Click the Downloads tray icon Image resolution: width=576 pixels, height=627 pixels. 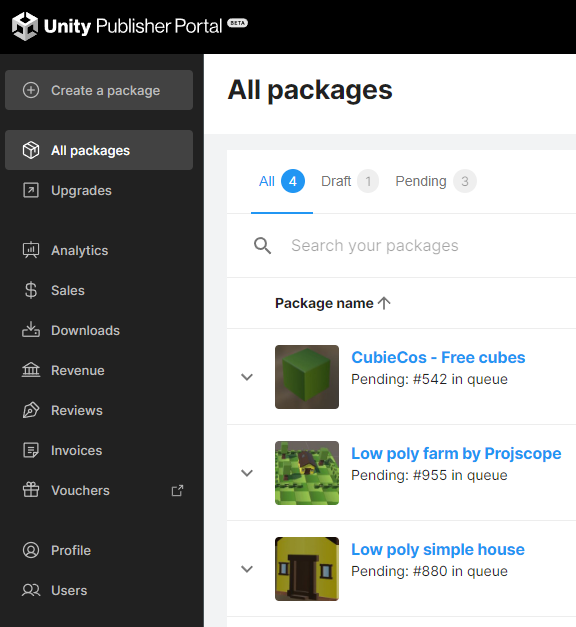(x=31, y=329)
